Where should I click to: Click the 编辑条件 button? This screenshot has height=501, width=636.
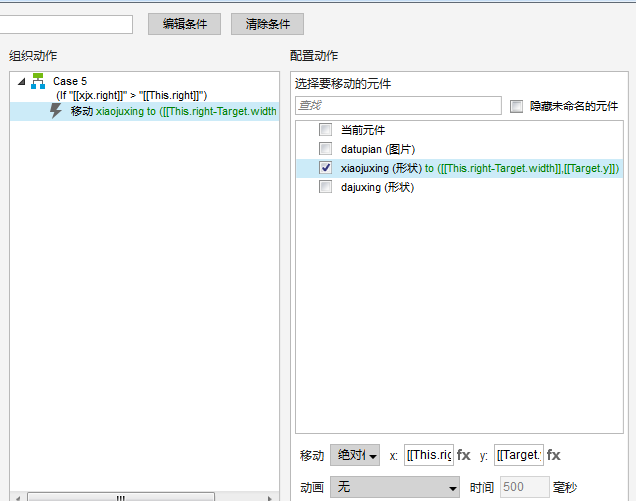pyautogui.click(x=185, y=24)
